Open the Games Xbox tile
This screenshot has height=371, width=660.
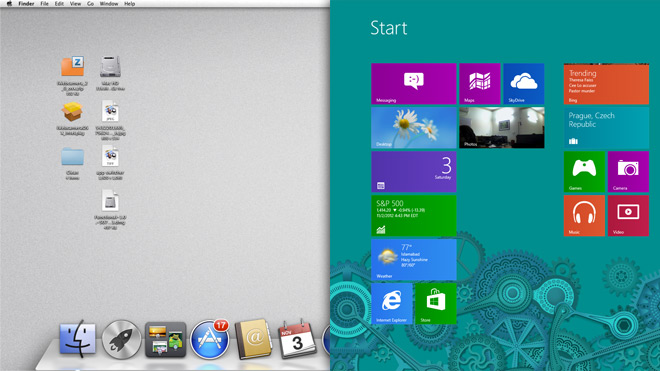[x=584, y=171]
